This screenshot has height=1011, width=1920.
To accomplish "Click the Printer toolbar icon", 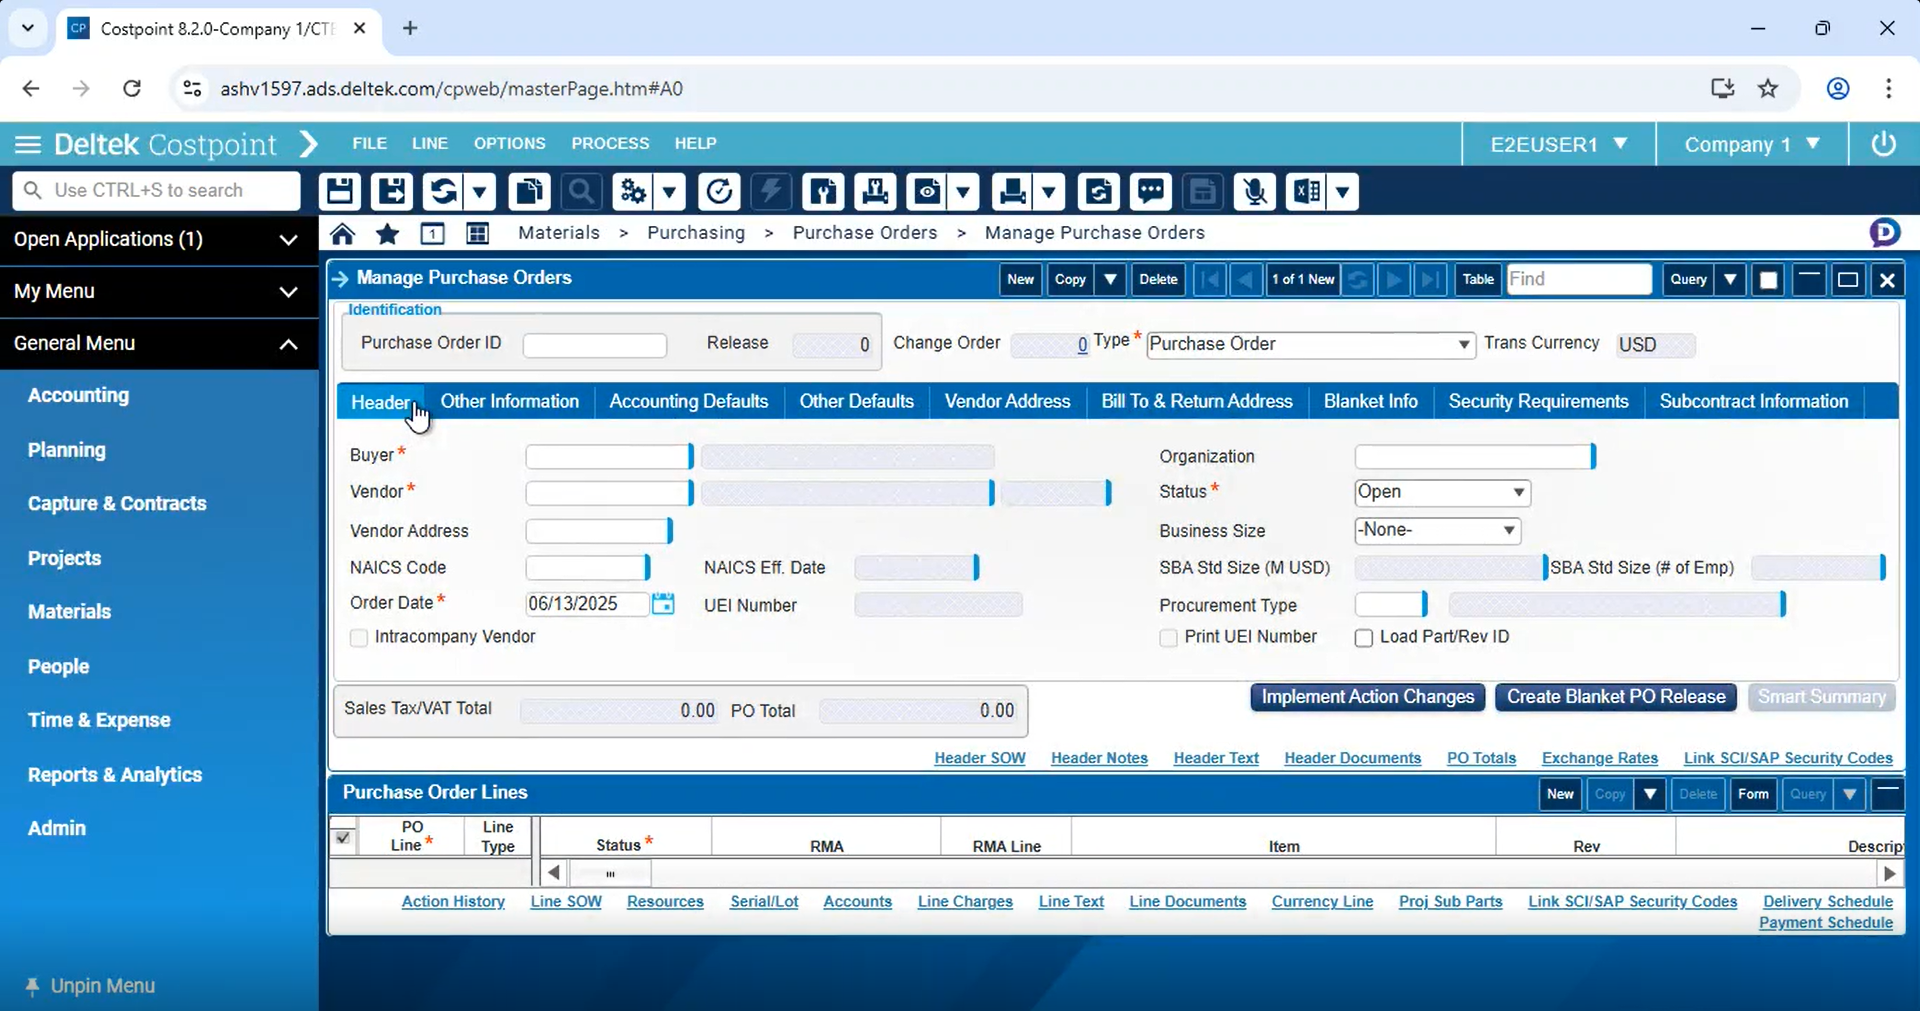I will 1012,191.
